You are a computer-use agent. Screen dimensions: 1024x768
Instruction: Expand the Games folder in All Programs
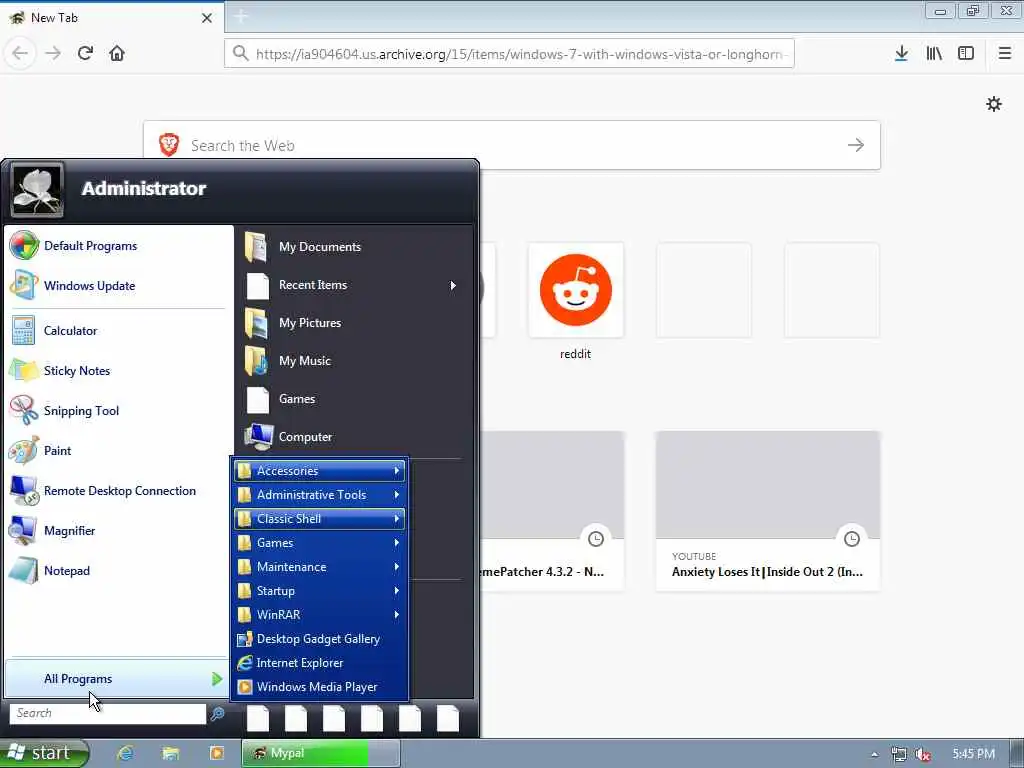click(x=319, y=543)
